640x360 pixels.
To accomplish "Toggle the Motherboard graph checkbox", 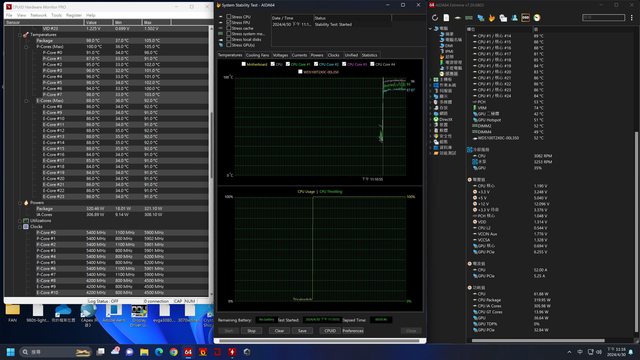I will [x=244, y=64].
